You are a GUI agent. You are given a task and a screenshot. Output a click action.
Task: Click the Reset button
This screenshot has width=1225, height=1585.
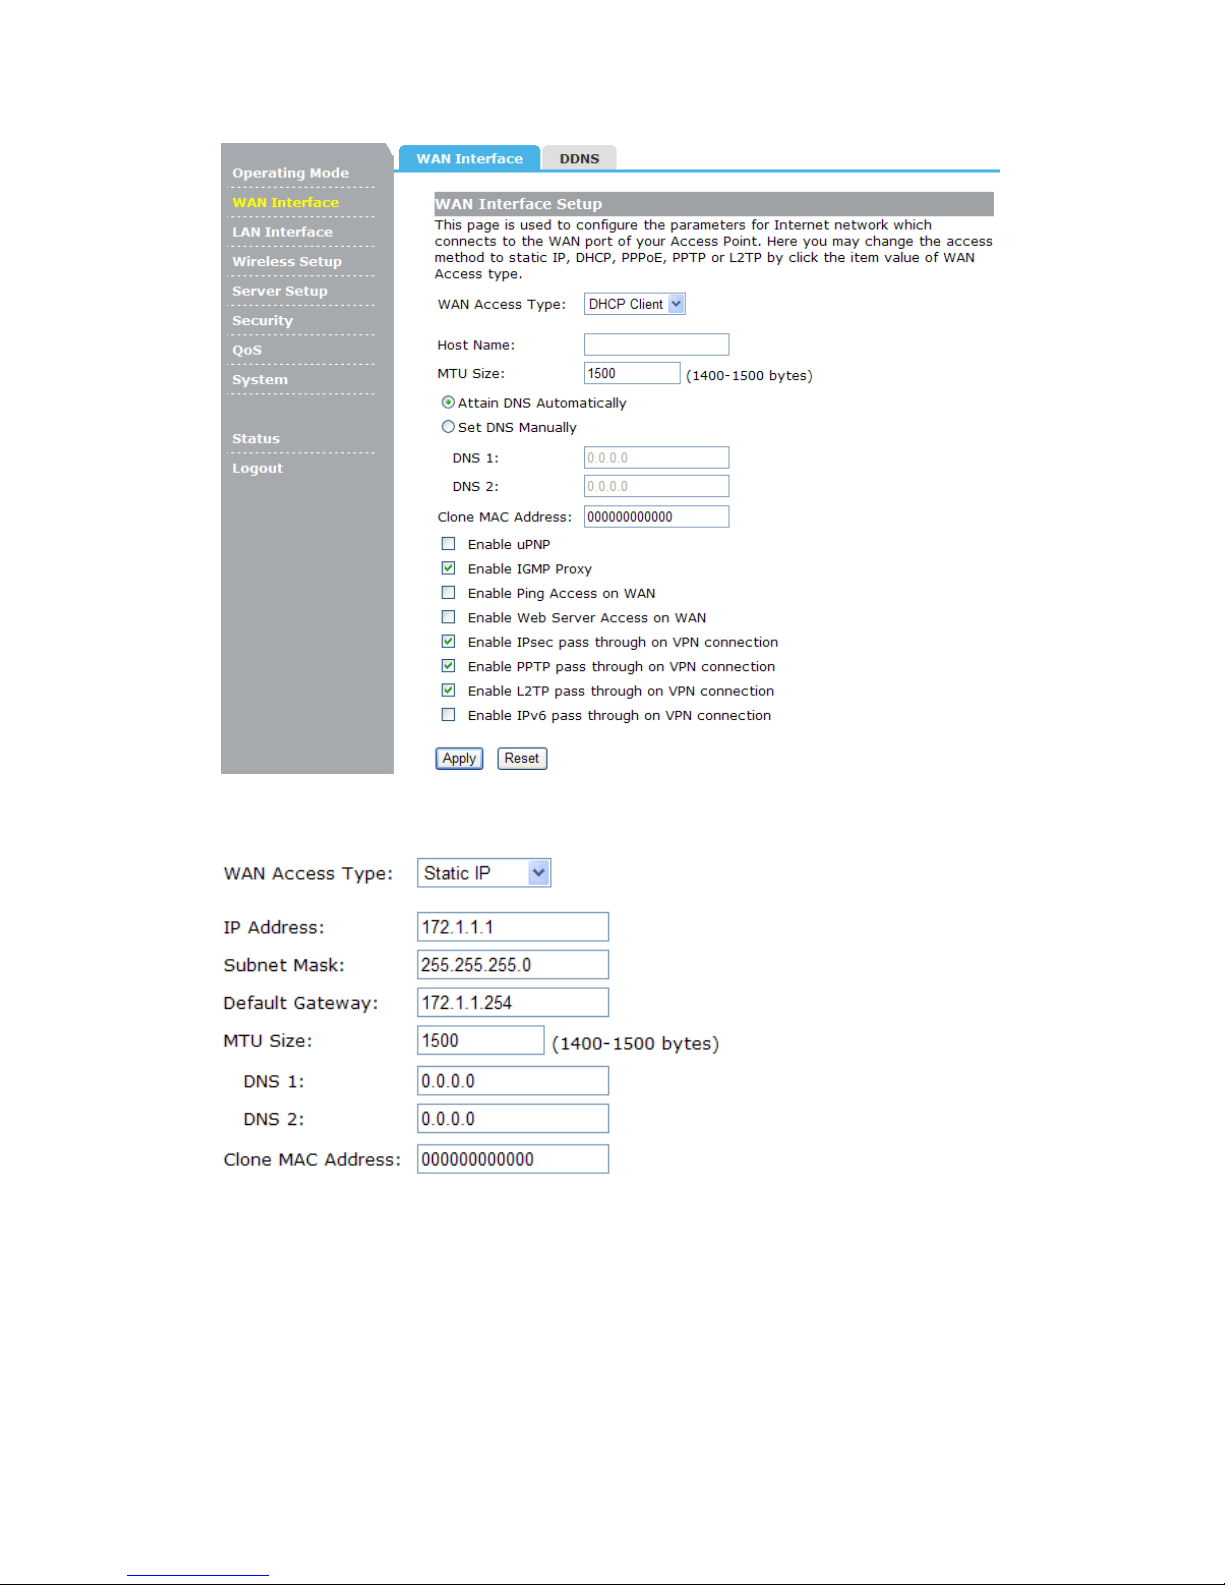click(521, 759)
